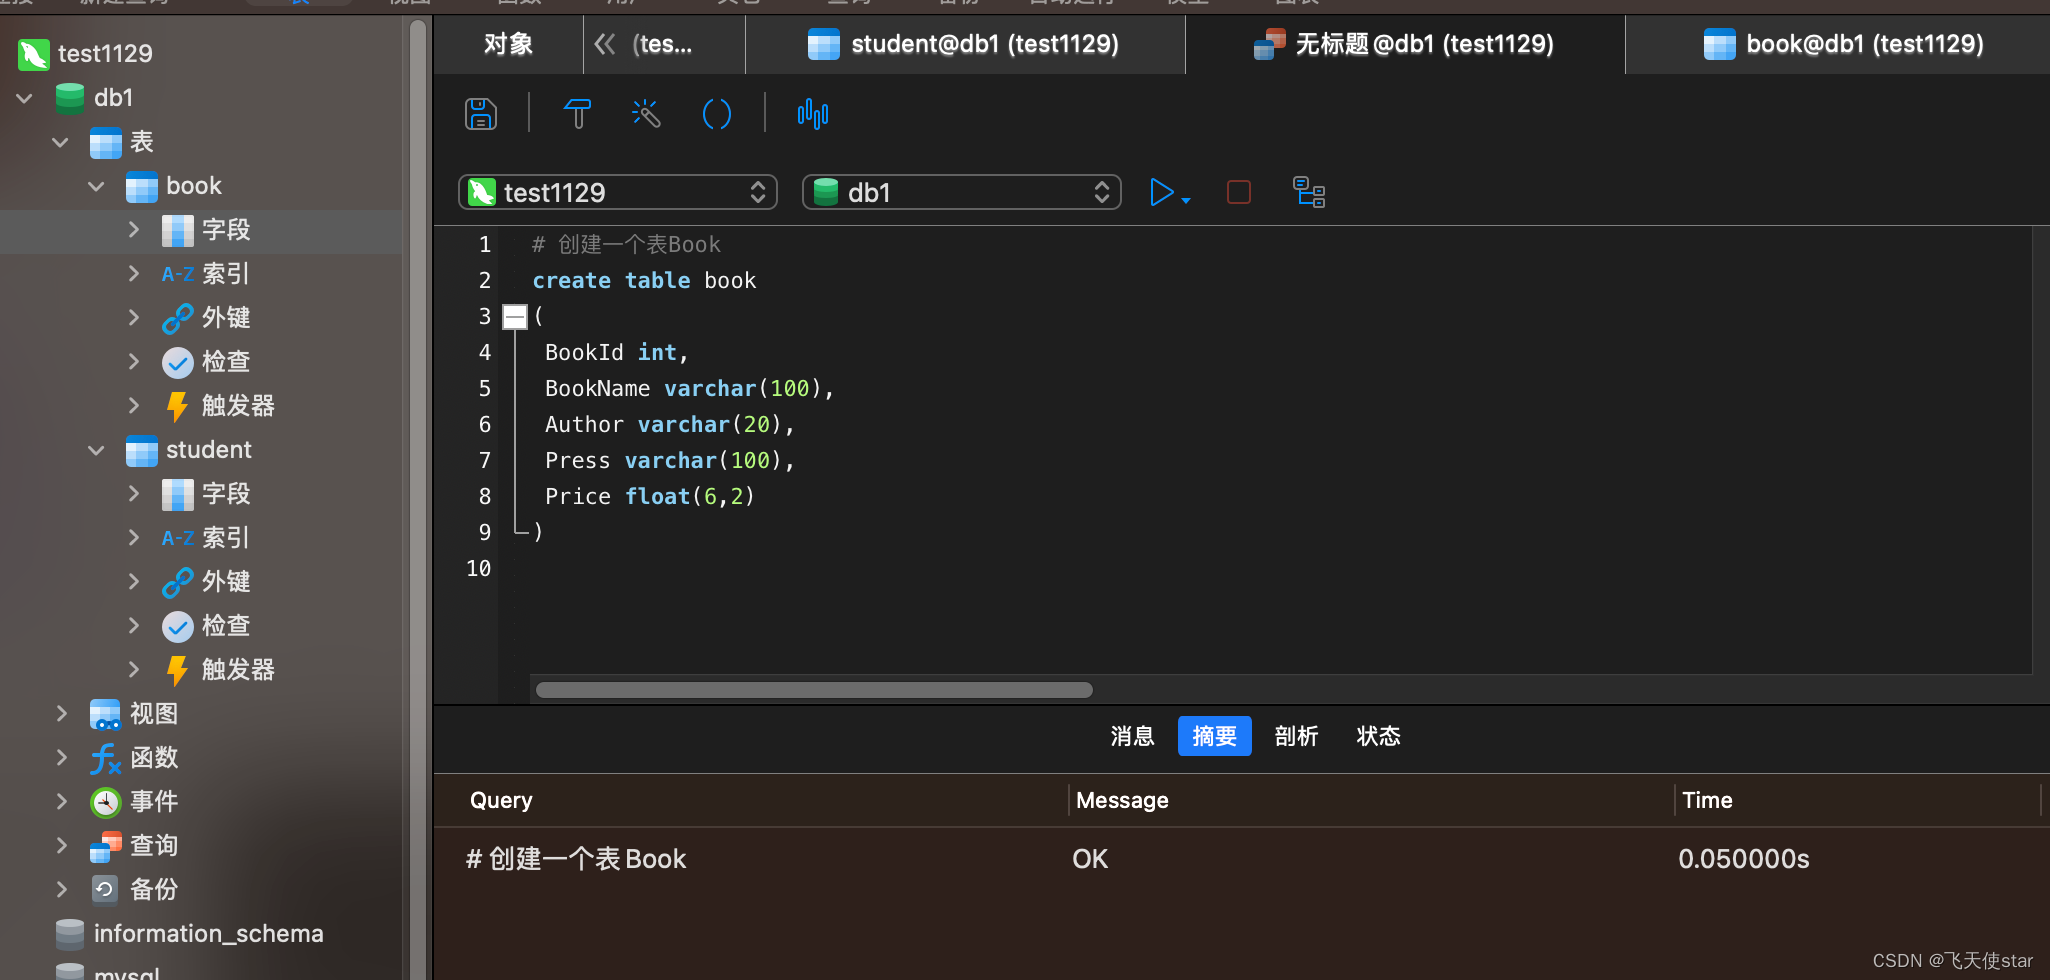Expand the 视图 views node

click(x=62, y=714)
